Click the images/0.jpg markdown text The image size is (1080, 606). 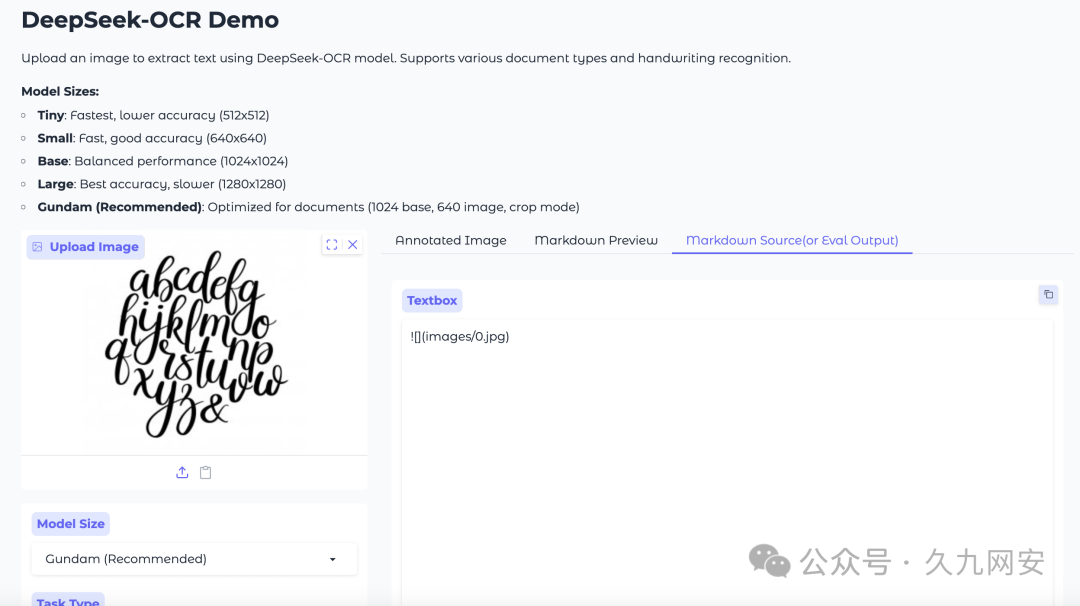(458, 336)
